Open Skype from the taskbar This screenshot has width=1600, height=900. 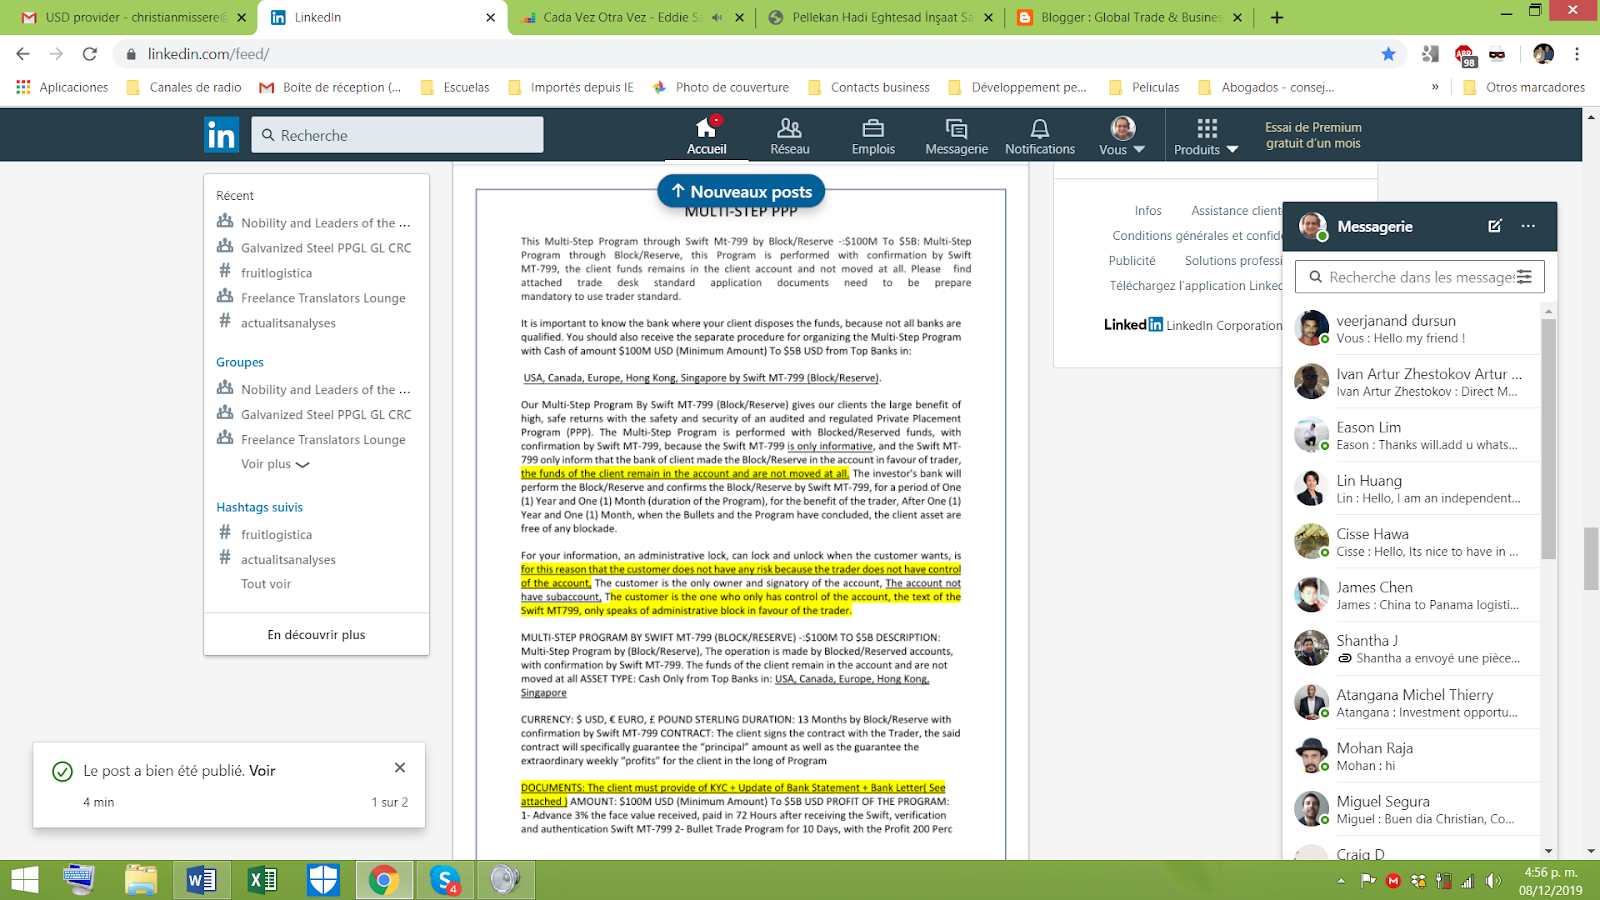(444, 880)
